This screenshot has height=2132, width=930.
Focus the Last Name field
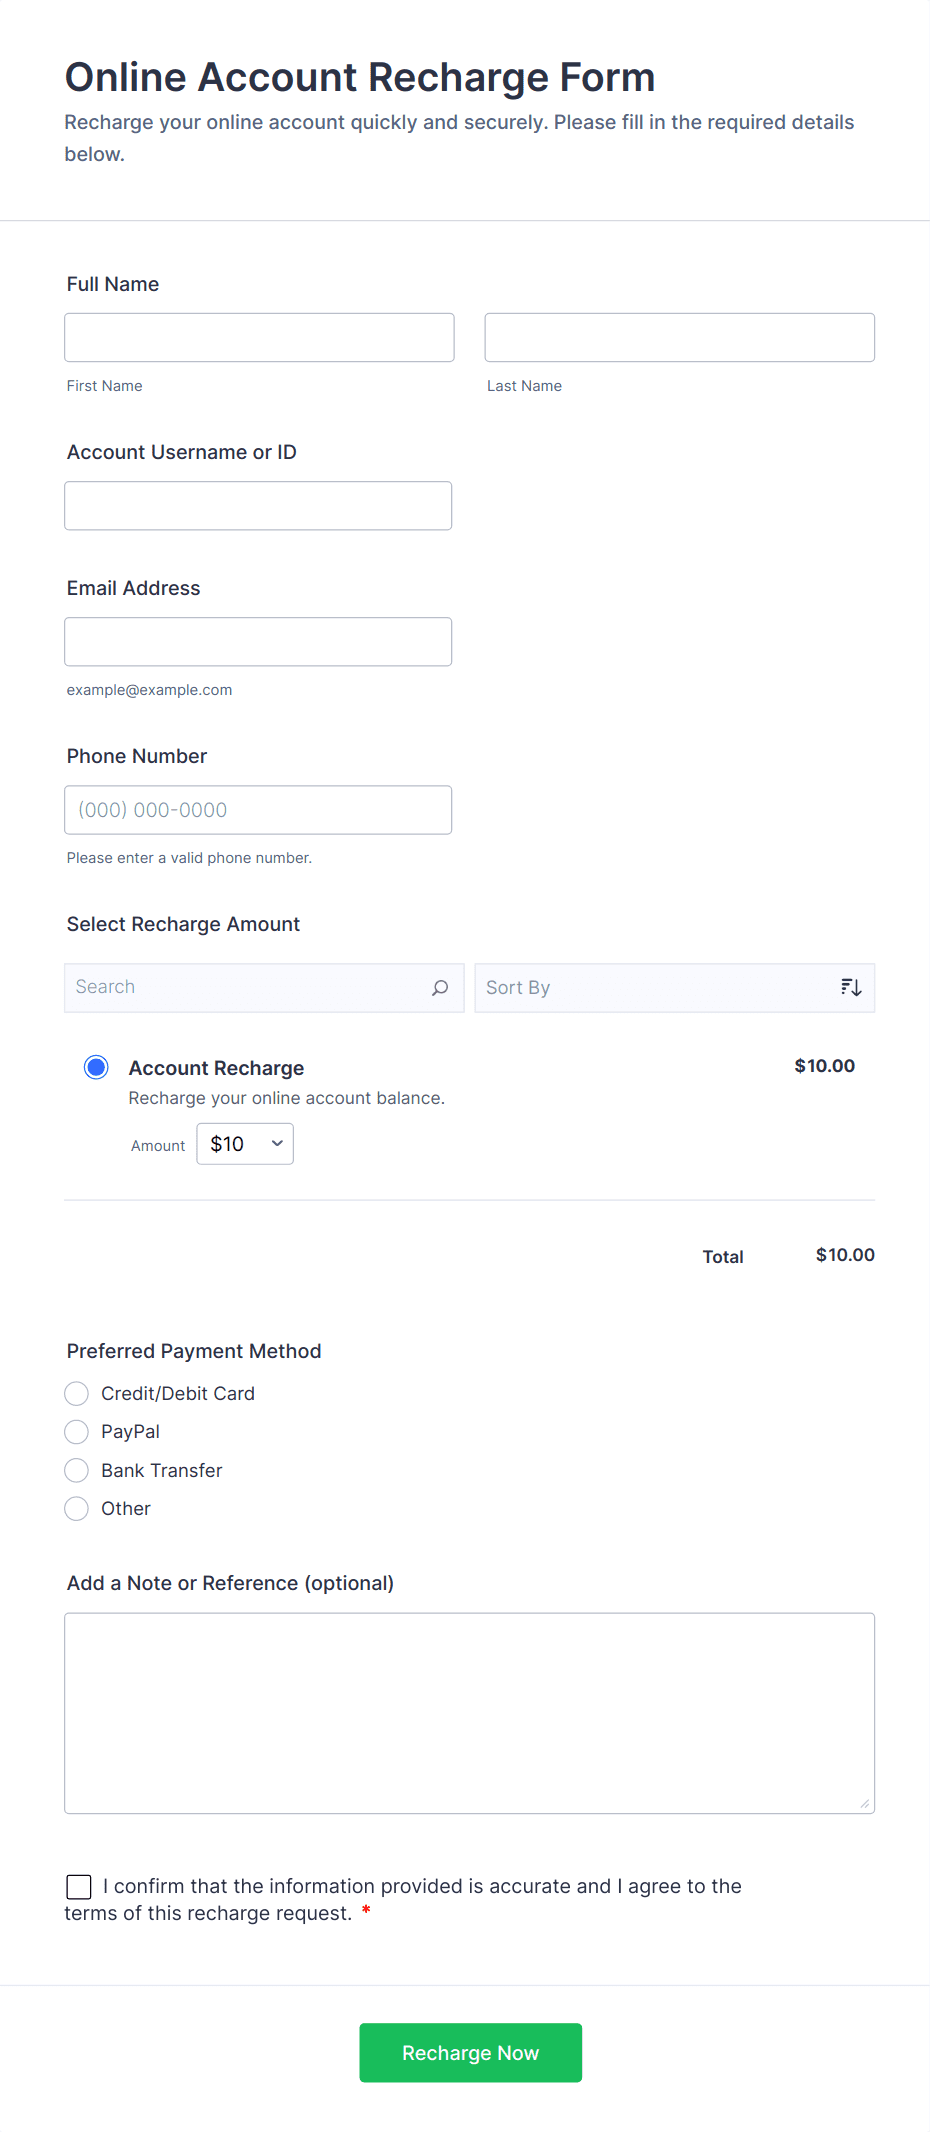point(679,338)
